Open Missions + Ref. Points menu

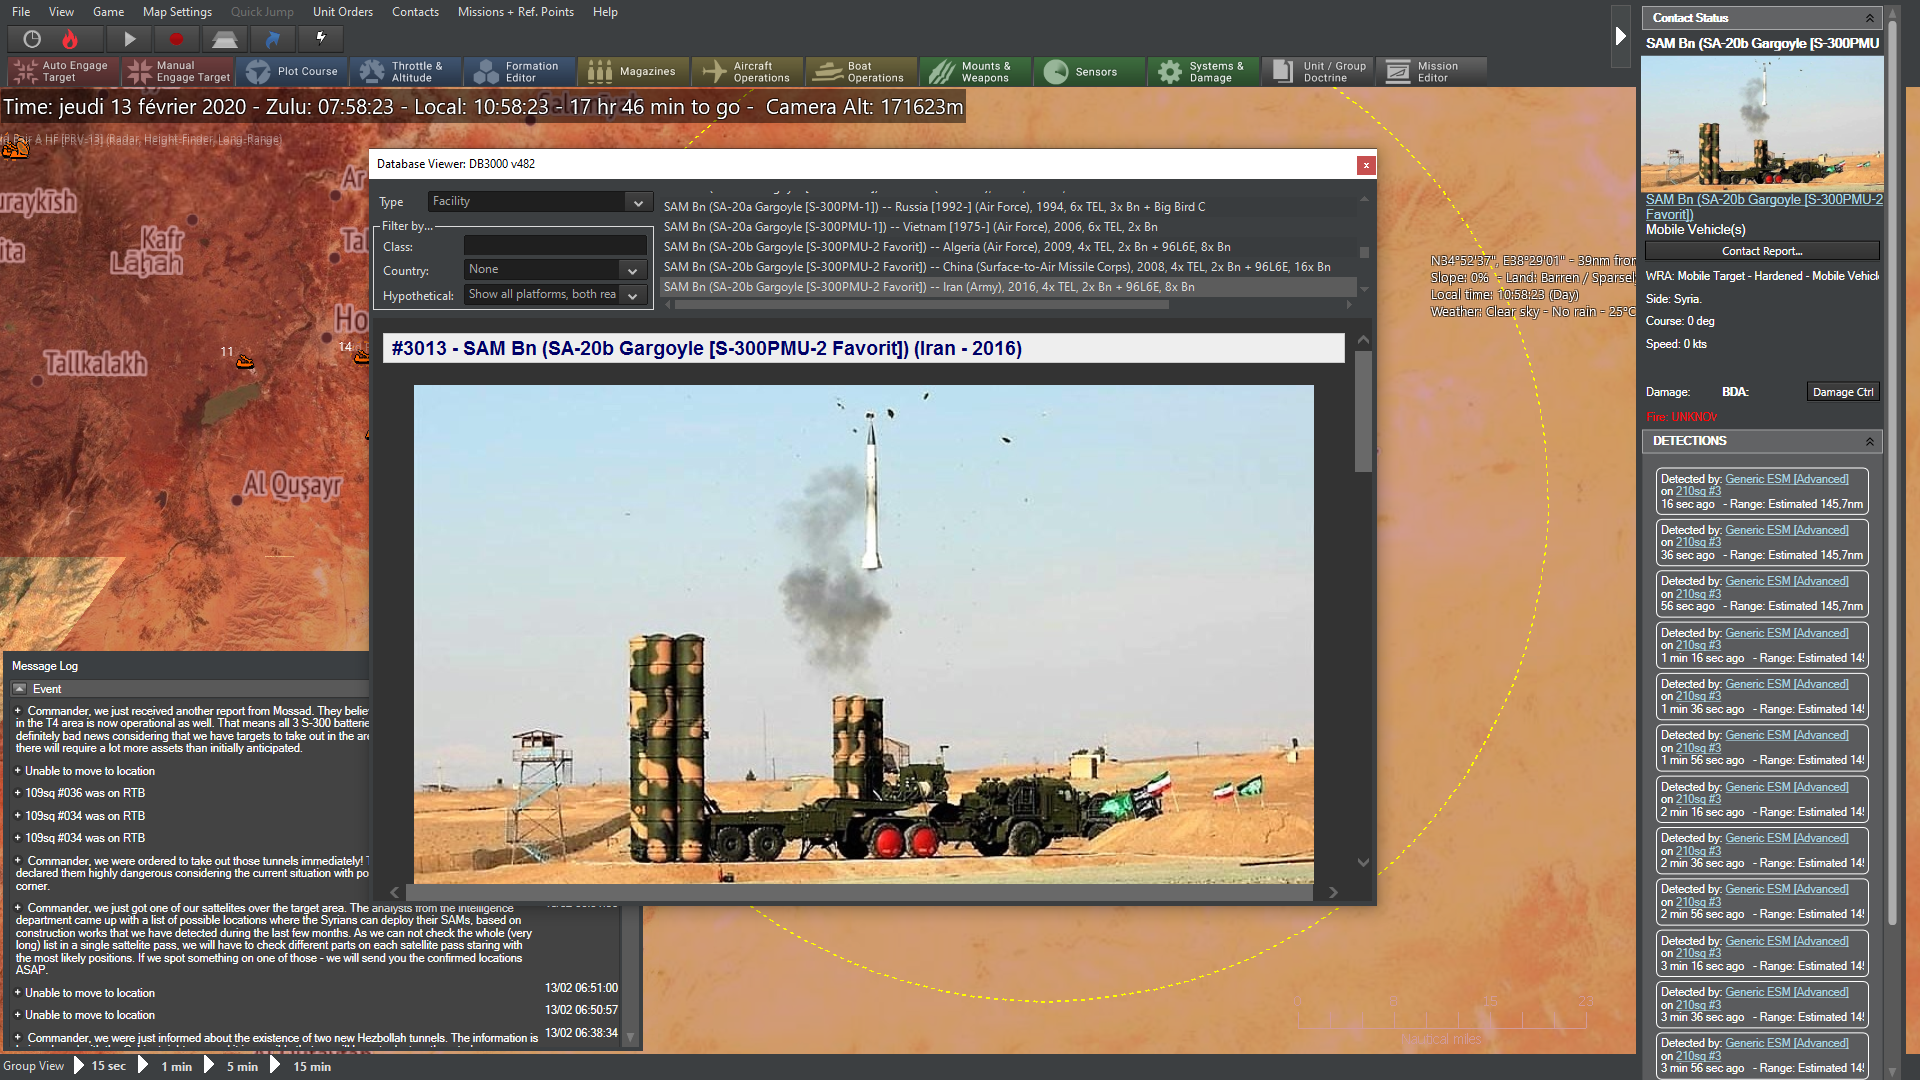coord(516,12)
